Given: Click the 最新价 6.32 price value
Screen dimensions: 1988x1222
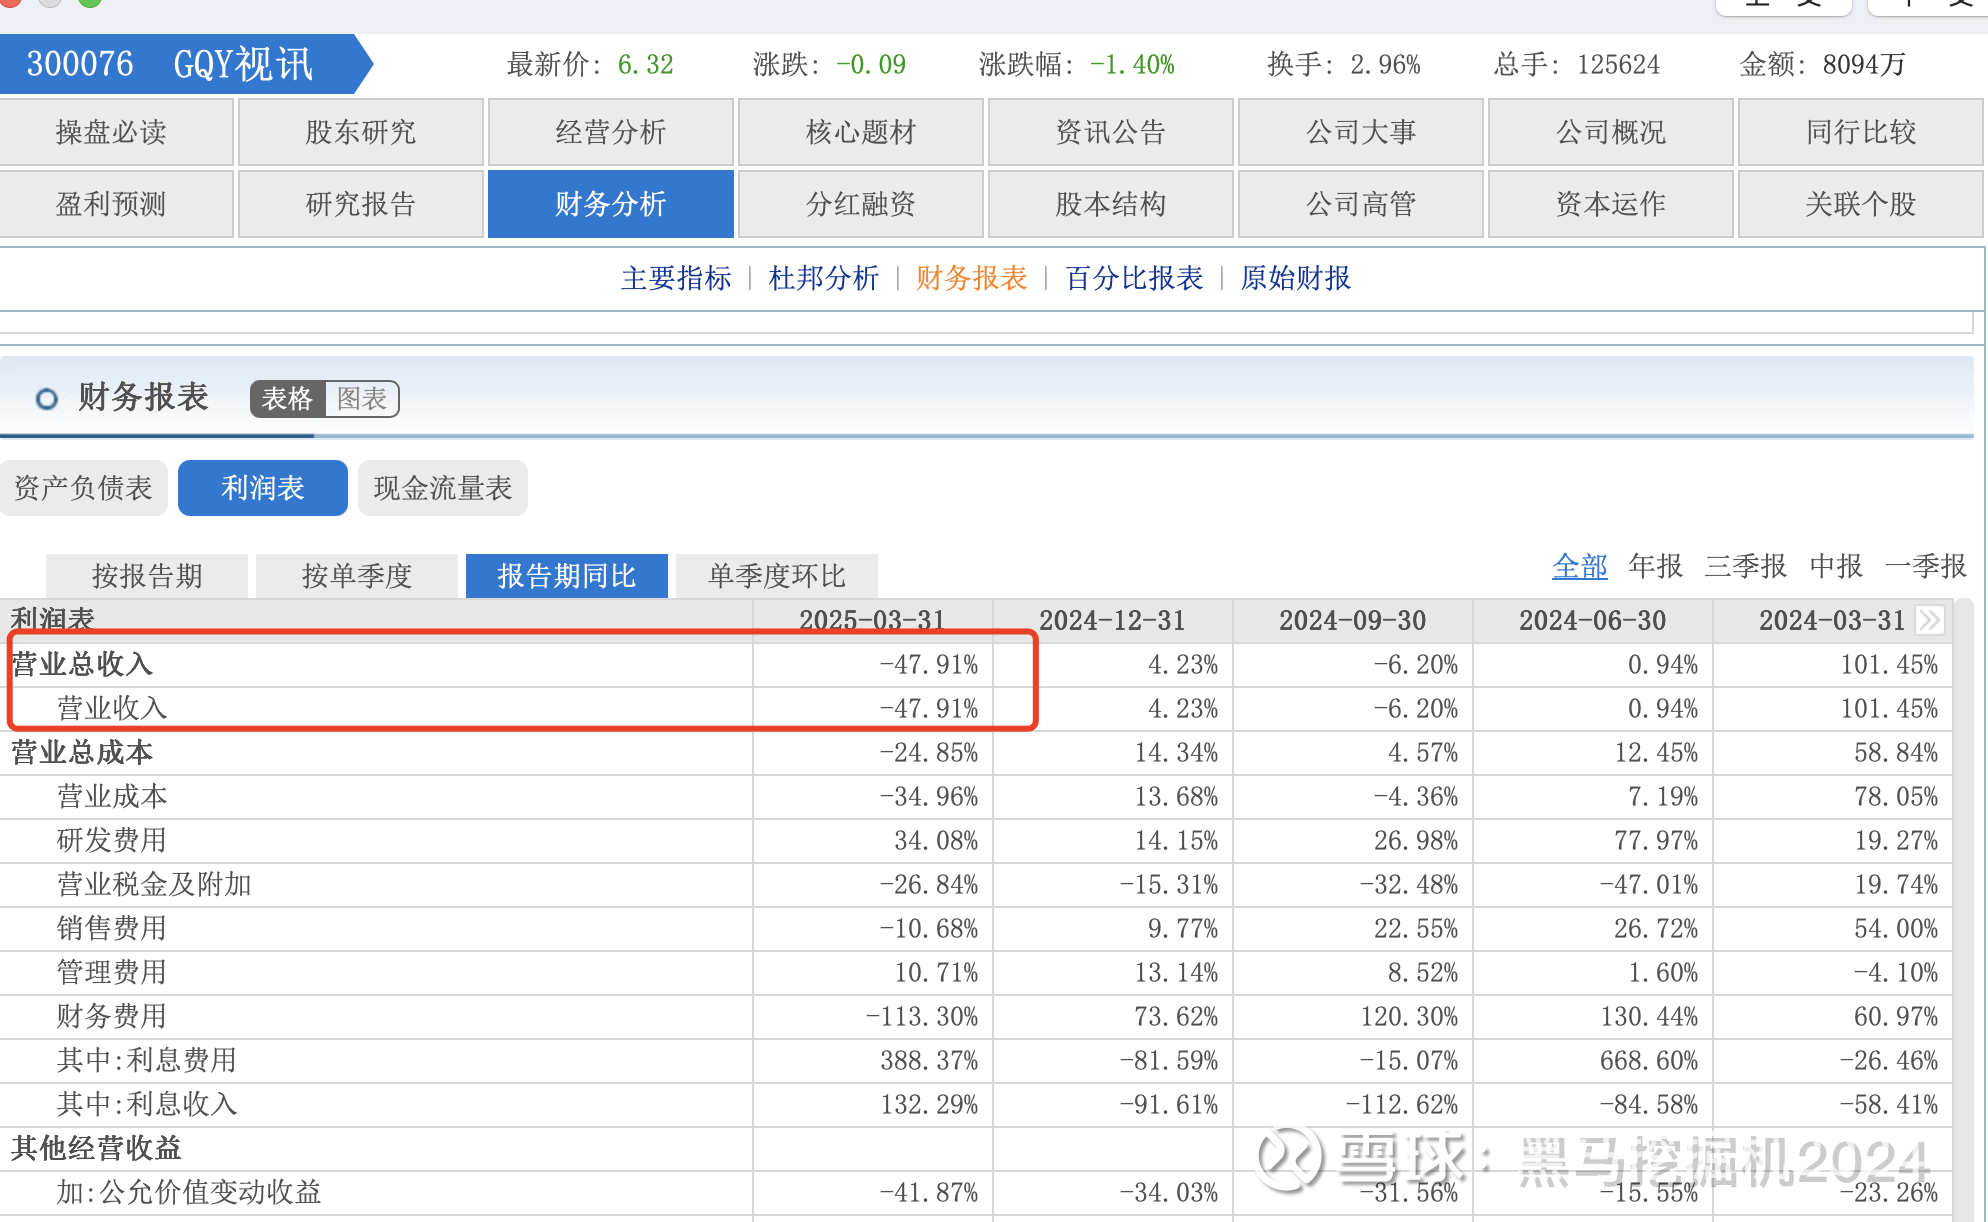Looking at the screenshot, I should click(646, 65).
